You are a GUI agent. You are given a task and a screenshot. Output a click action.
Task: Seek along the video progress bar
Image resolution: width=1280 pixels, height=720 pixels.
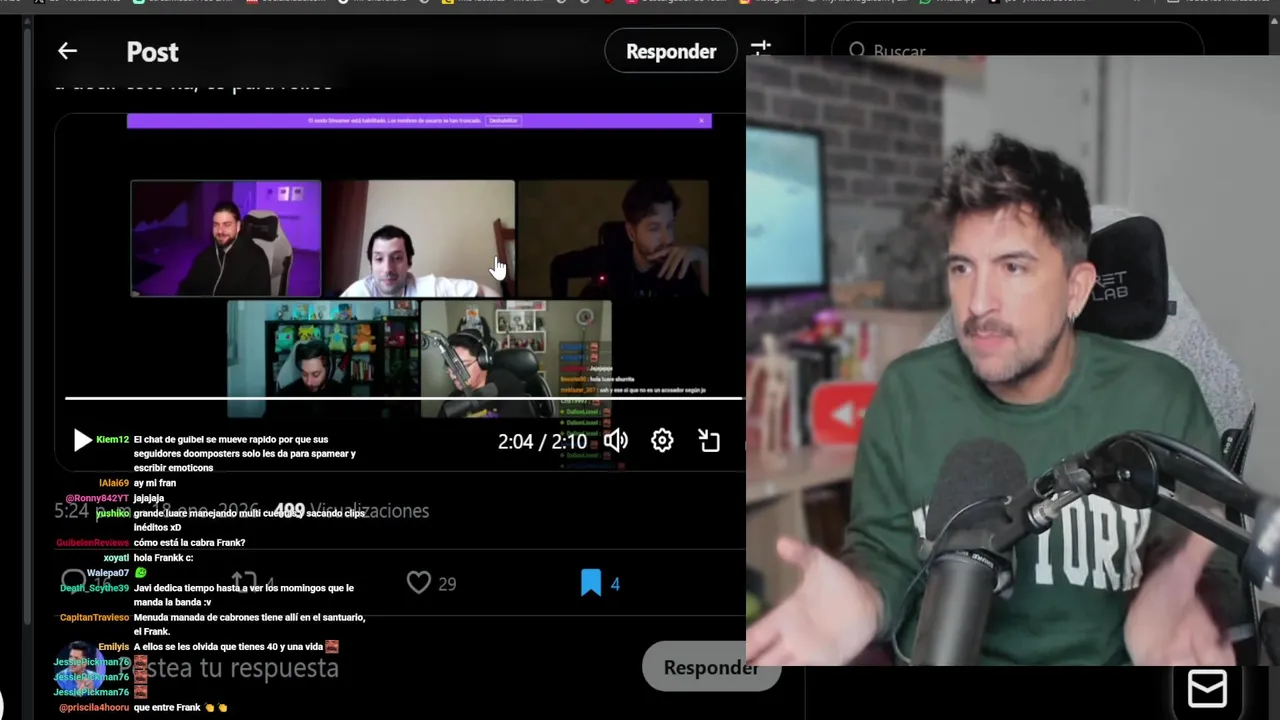click(x=404, y=399)
